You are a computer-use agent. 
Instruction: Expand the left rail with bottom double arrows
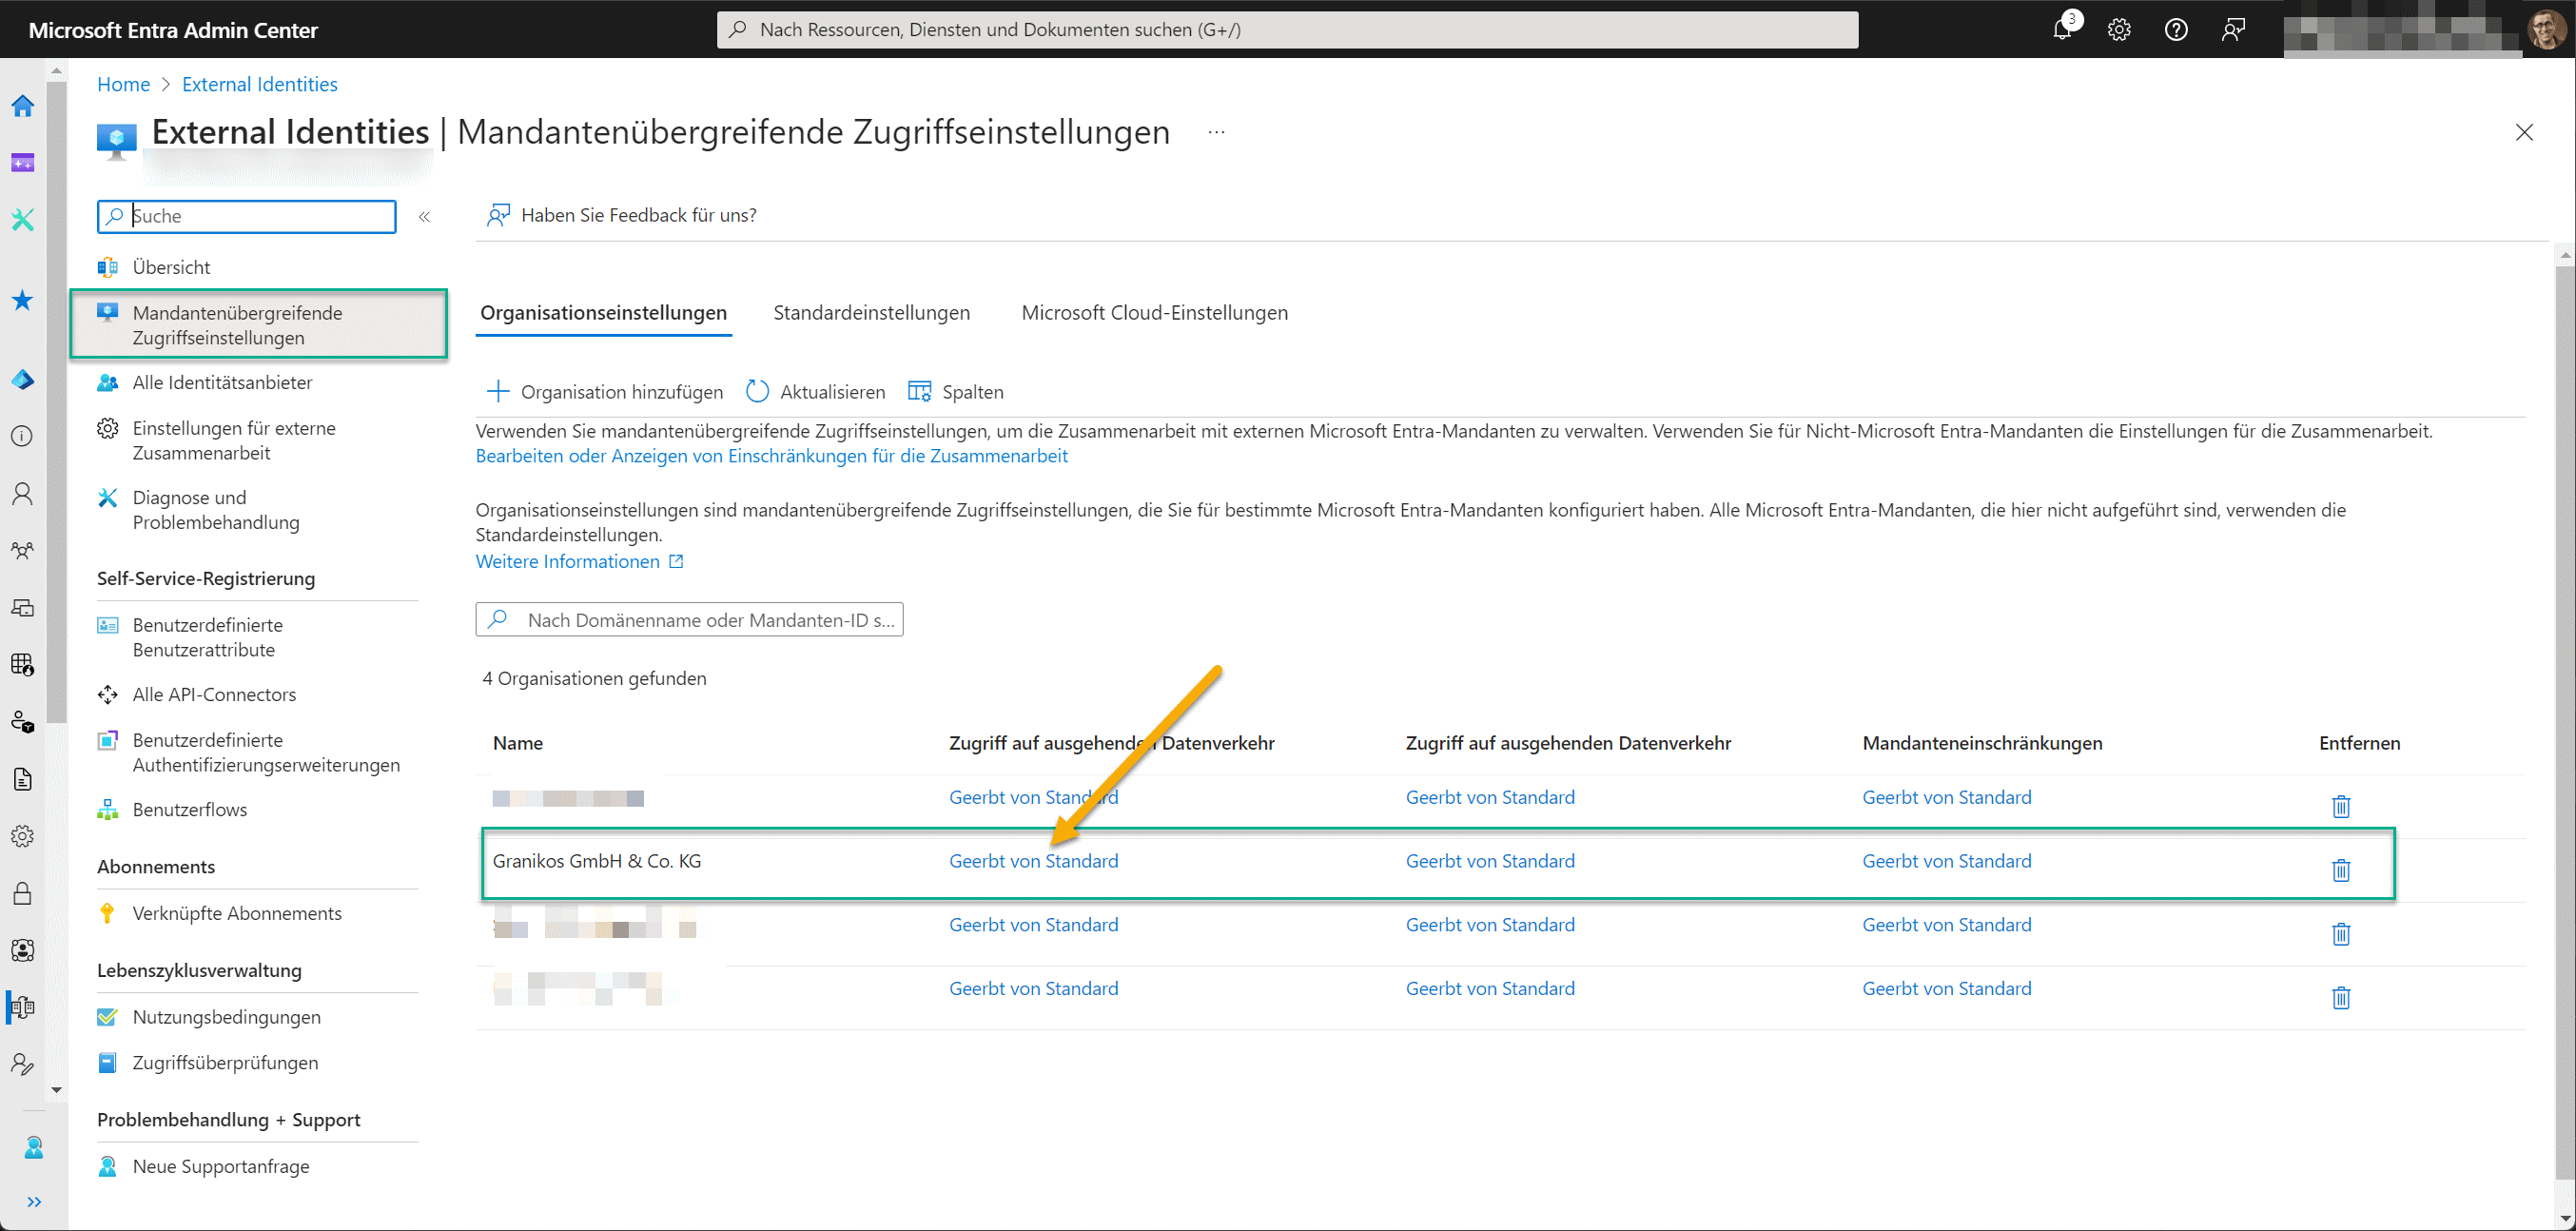pyautogui.click(x=34, y=1201)
